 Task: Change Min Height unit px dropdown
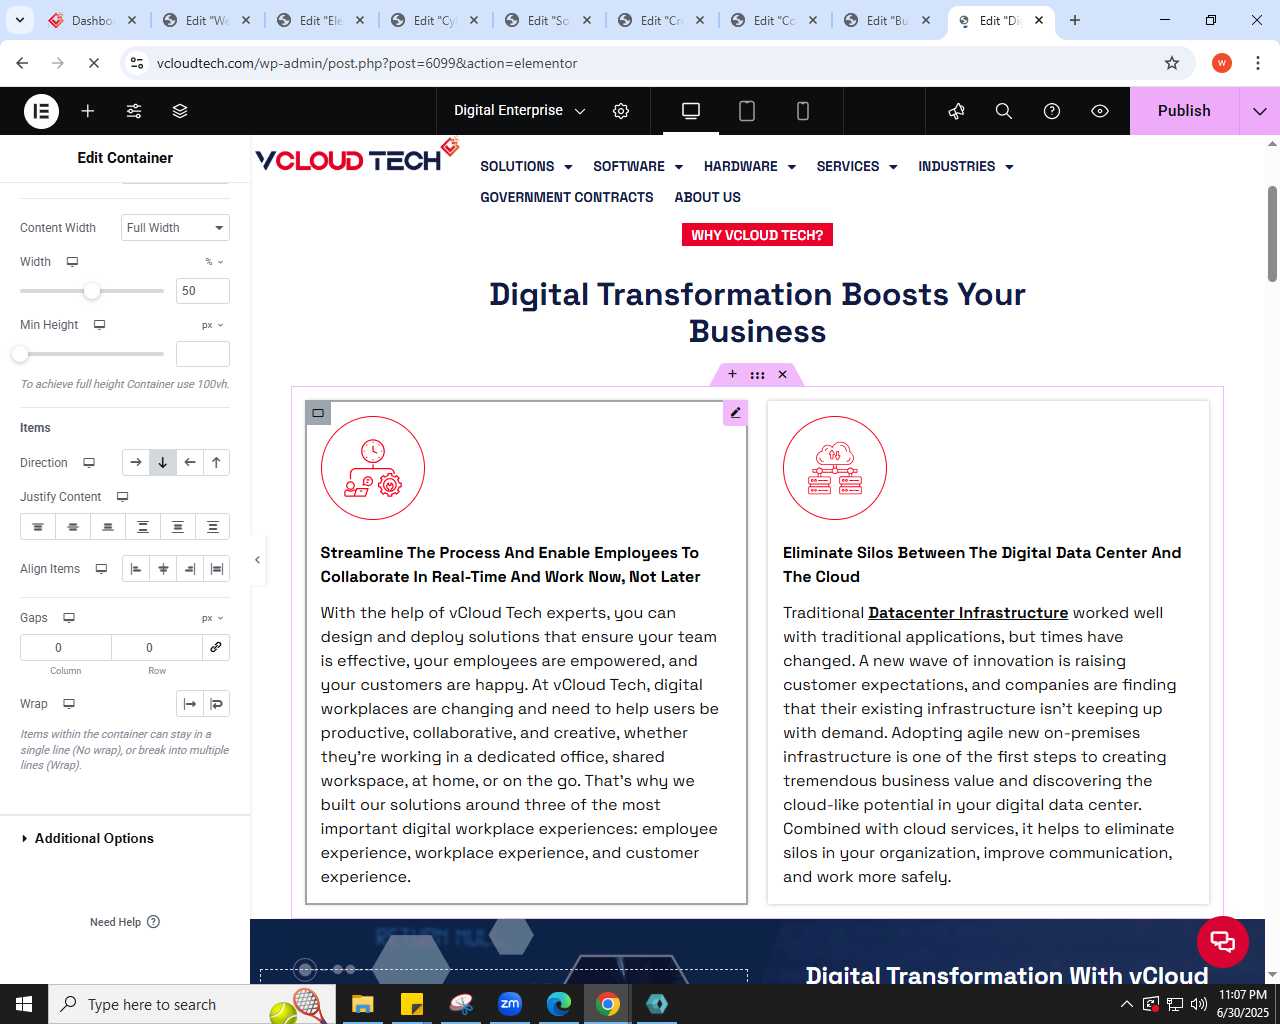click(x=213, y=325)
